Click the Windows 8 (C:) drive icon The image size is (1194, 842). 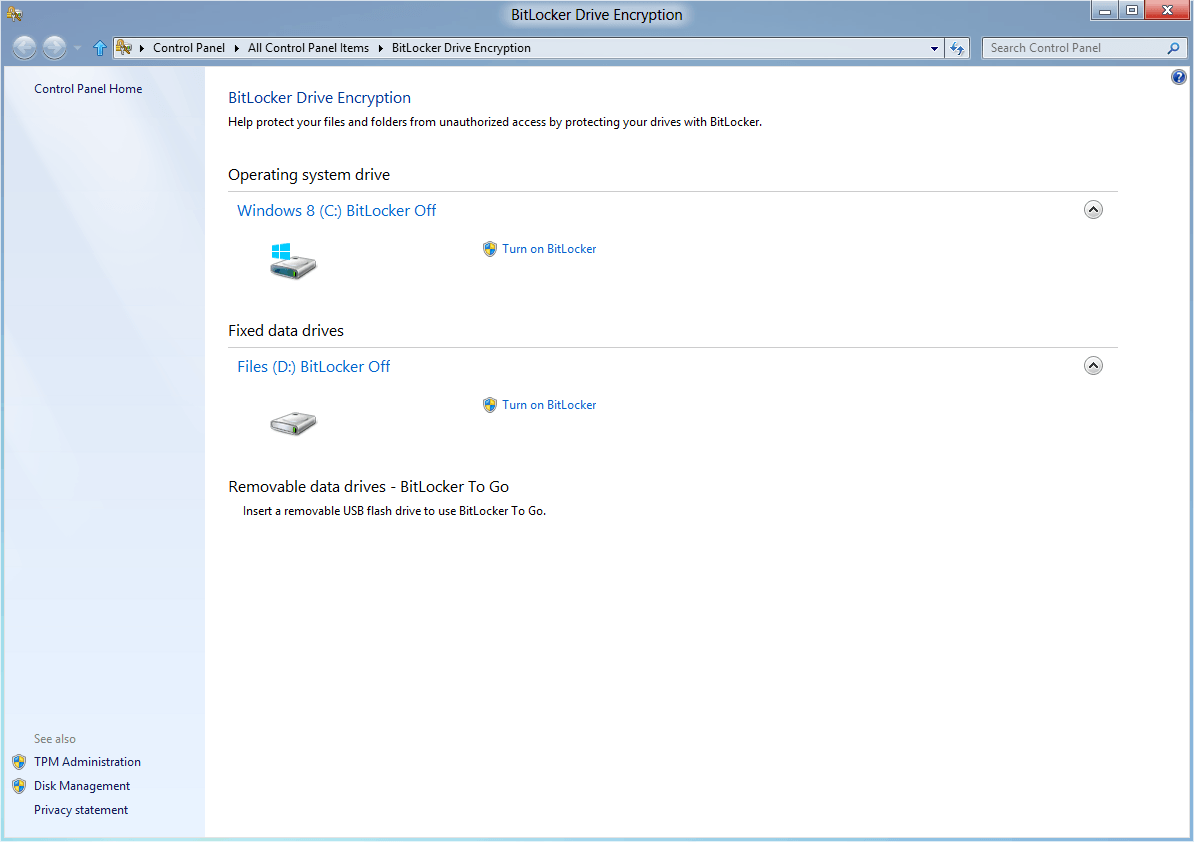(292, 261)
